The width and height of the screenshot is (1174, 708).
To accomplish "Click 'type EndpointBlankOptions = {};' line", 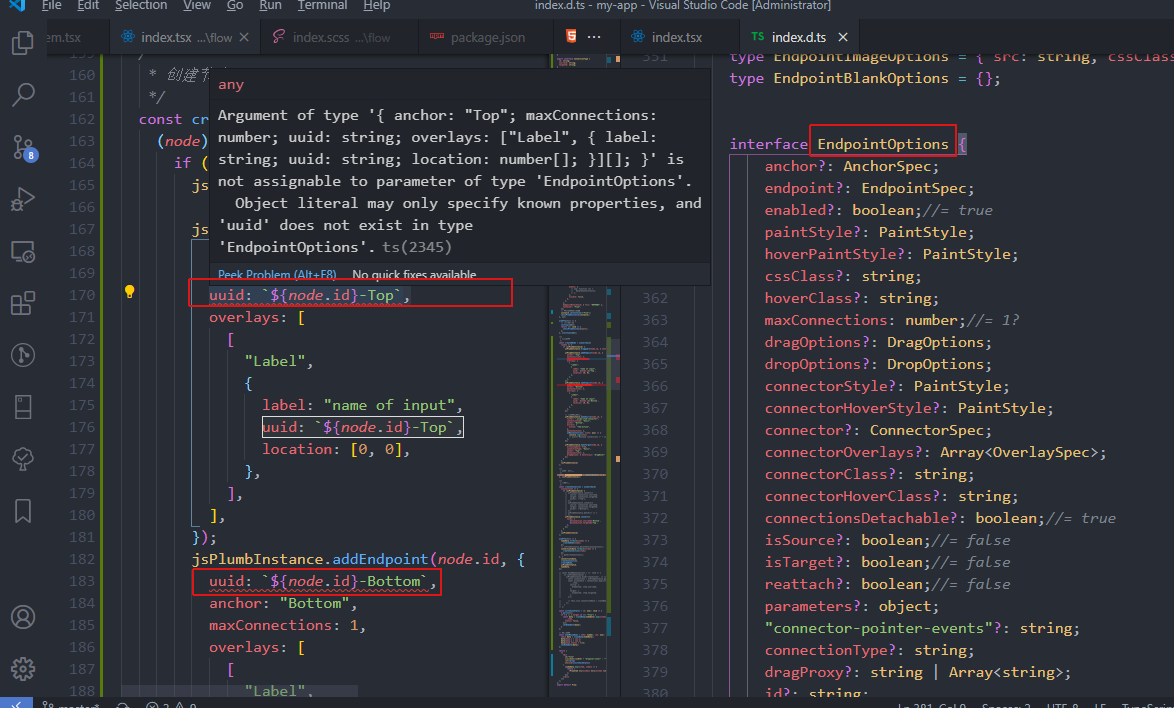I will coord(865,79).
